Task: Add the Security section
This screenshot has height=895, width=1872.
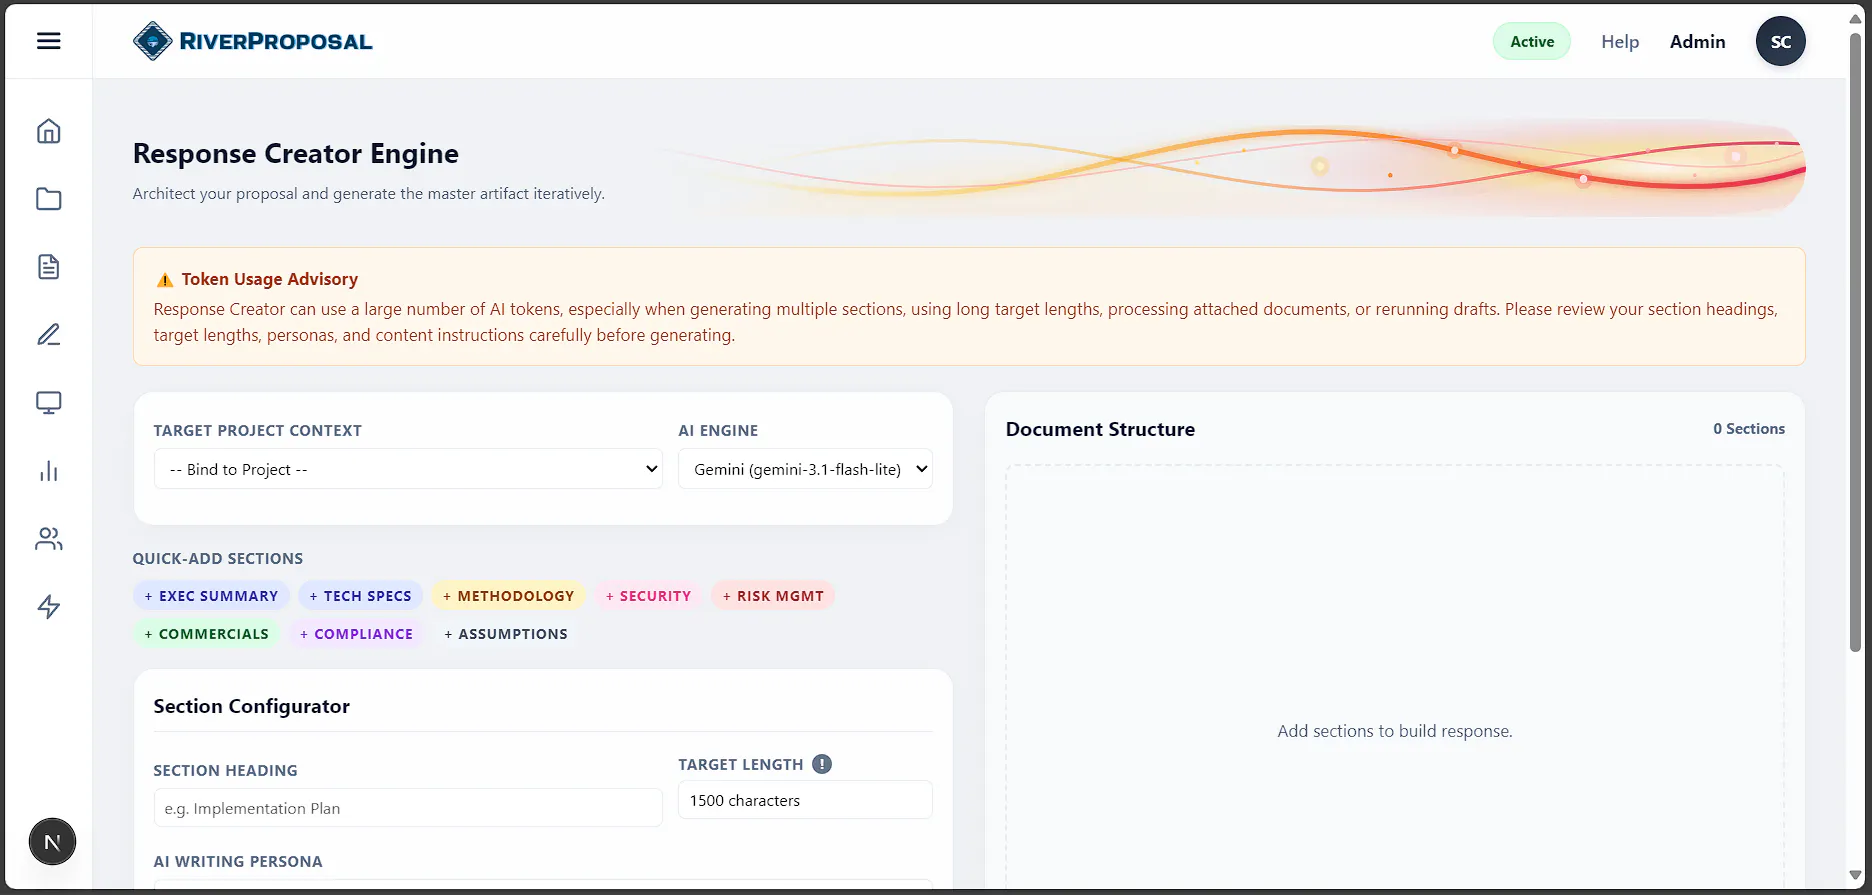Action: (648, 596)
